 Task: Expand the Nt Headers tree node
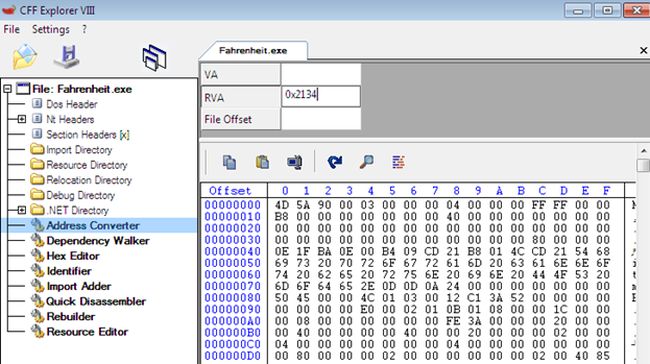tap(22, 119)
